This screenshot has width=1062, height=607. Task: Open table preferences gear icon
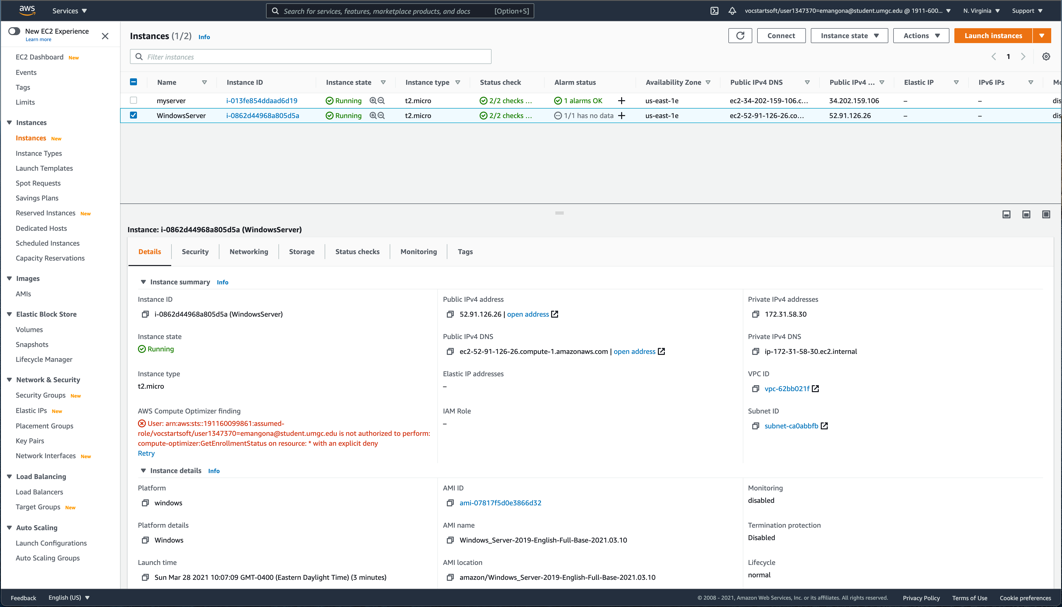coord(1046,57)
